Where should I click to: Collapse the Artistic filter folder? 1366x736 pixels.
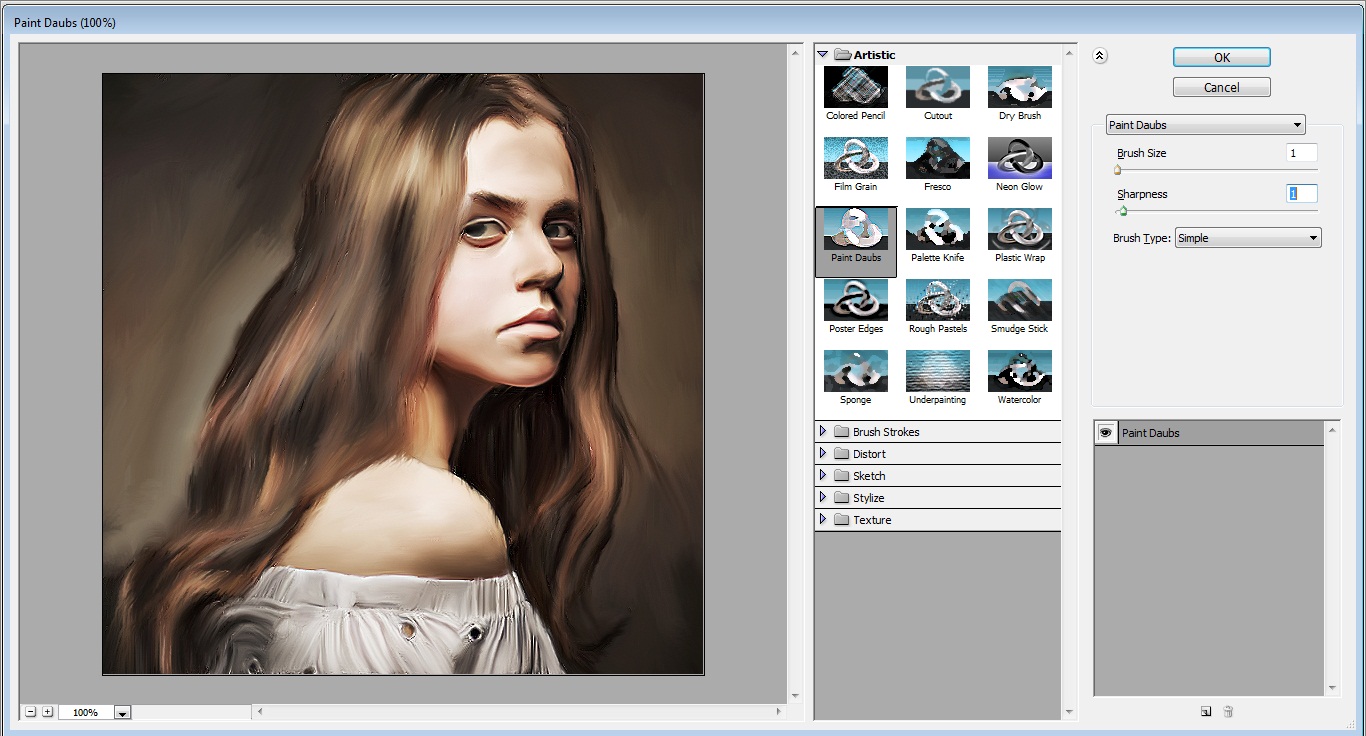[x=823, y=55]
